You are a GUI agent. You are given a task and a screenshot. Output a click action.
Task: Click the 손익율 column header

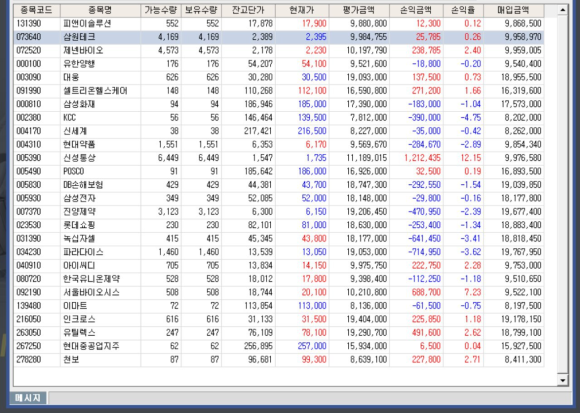[x=463, y=10]
